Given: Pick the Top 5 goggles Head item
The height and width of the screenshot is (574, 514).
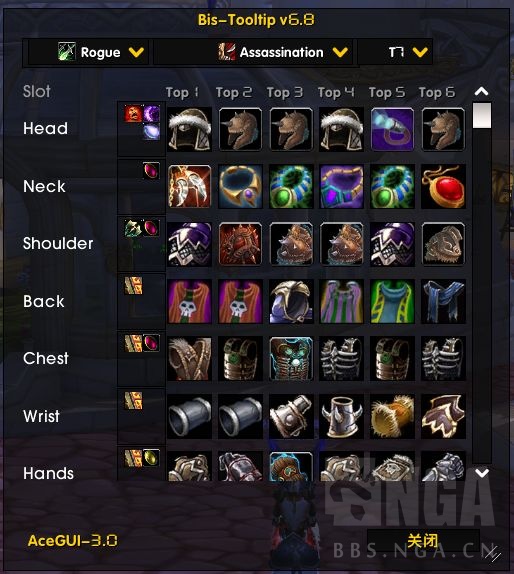Looking at the screenshot, I should tap(392, 129).
